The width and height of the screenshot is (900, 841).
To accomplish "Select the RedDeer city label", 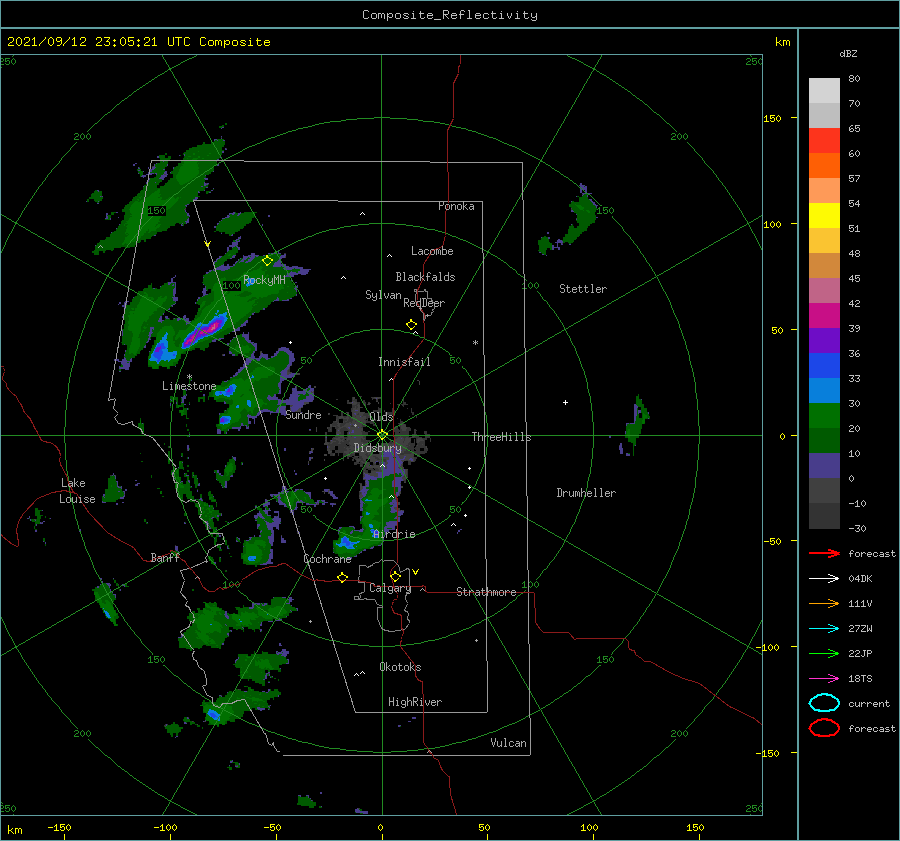I will [x=424, y=303].
